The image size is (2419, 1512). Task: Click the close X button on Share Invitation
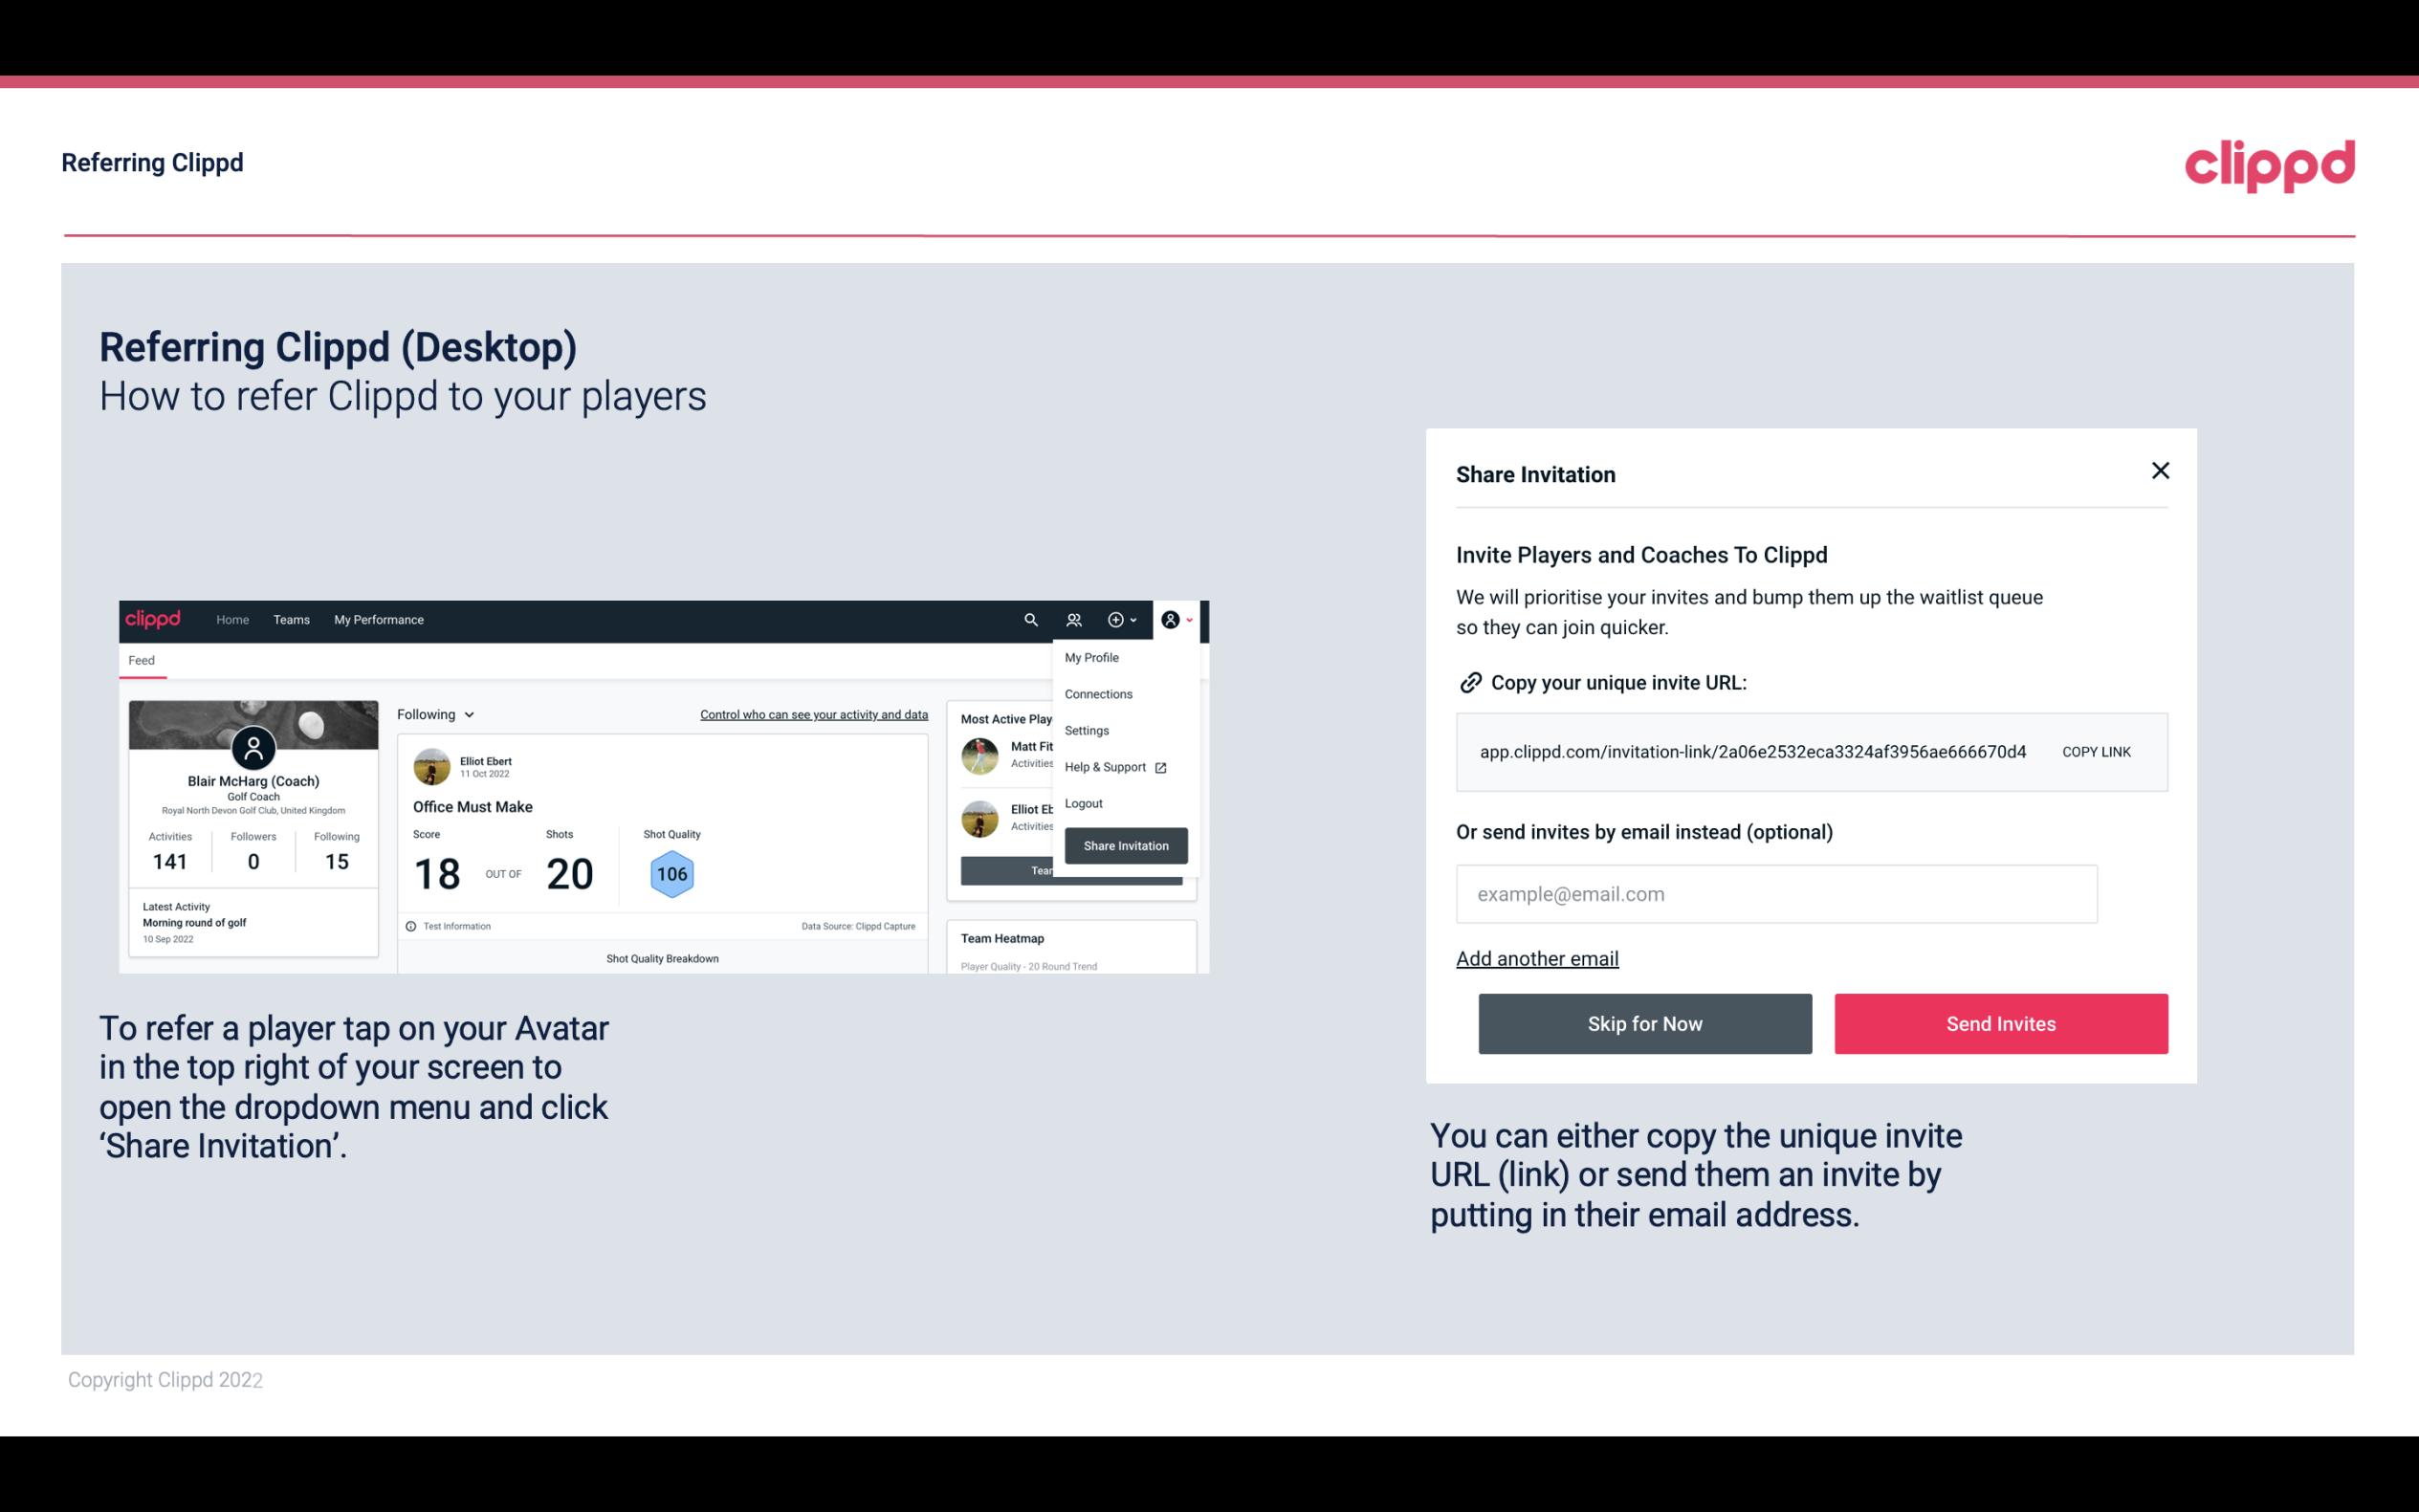tap(2158, 471)
